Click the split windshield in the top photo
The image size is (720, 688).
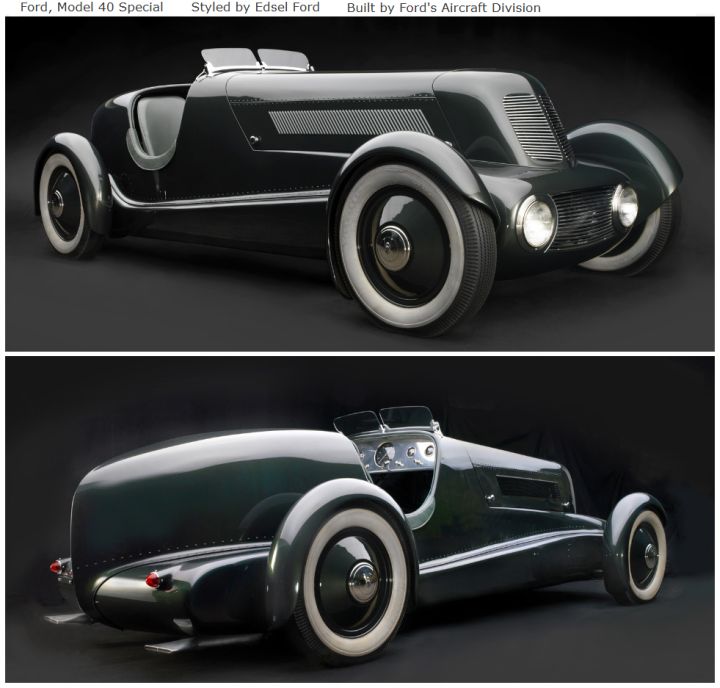[x=255, y=60]
